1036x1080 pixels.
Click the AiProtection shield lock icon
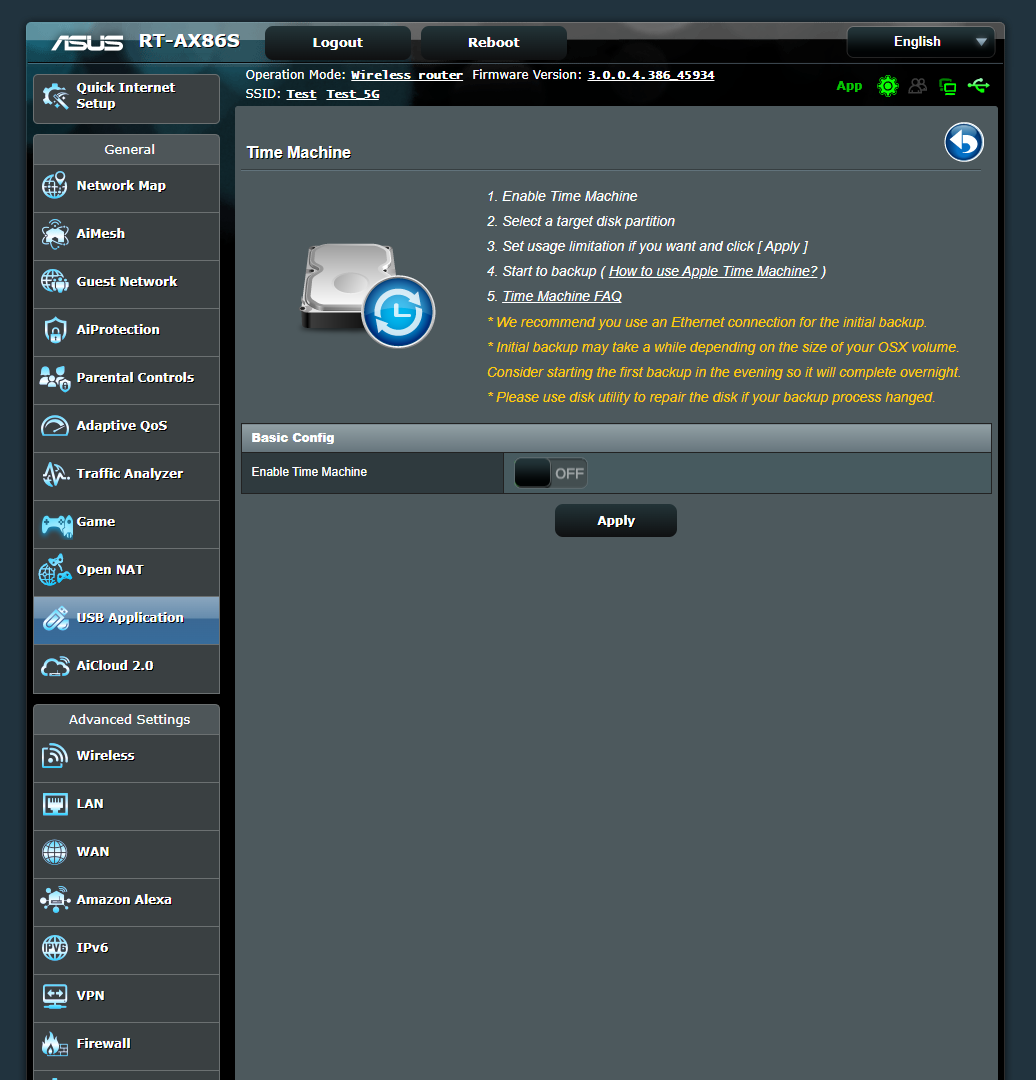(55, 330)
